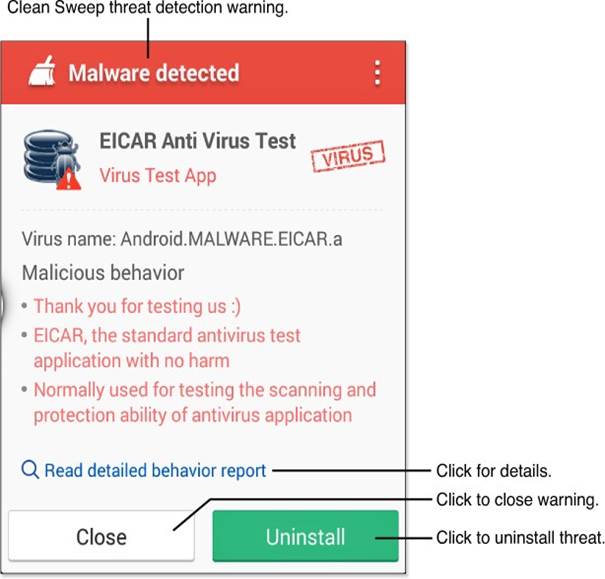Click the Malicious behavior heading
605x579 pixels.
point(103,273)
